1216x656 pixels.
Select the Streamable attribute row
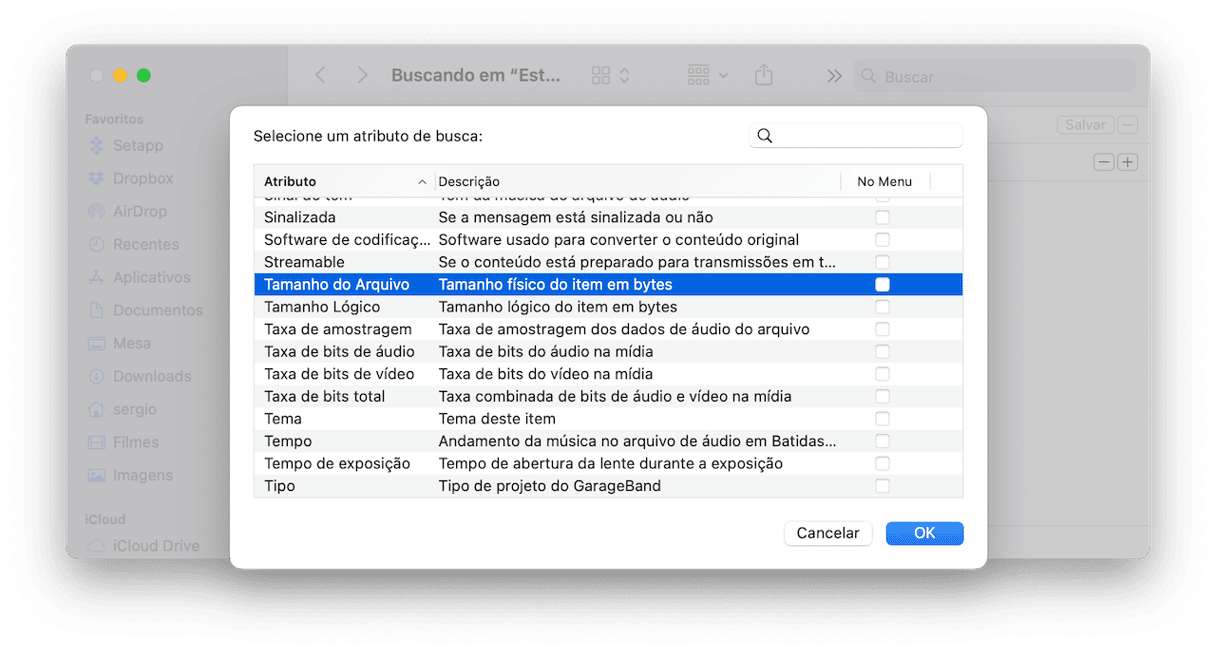click(608, 262)
